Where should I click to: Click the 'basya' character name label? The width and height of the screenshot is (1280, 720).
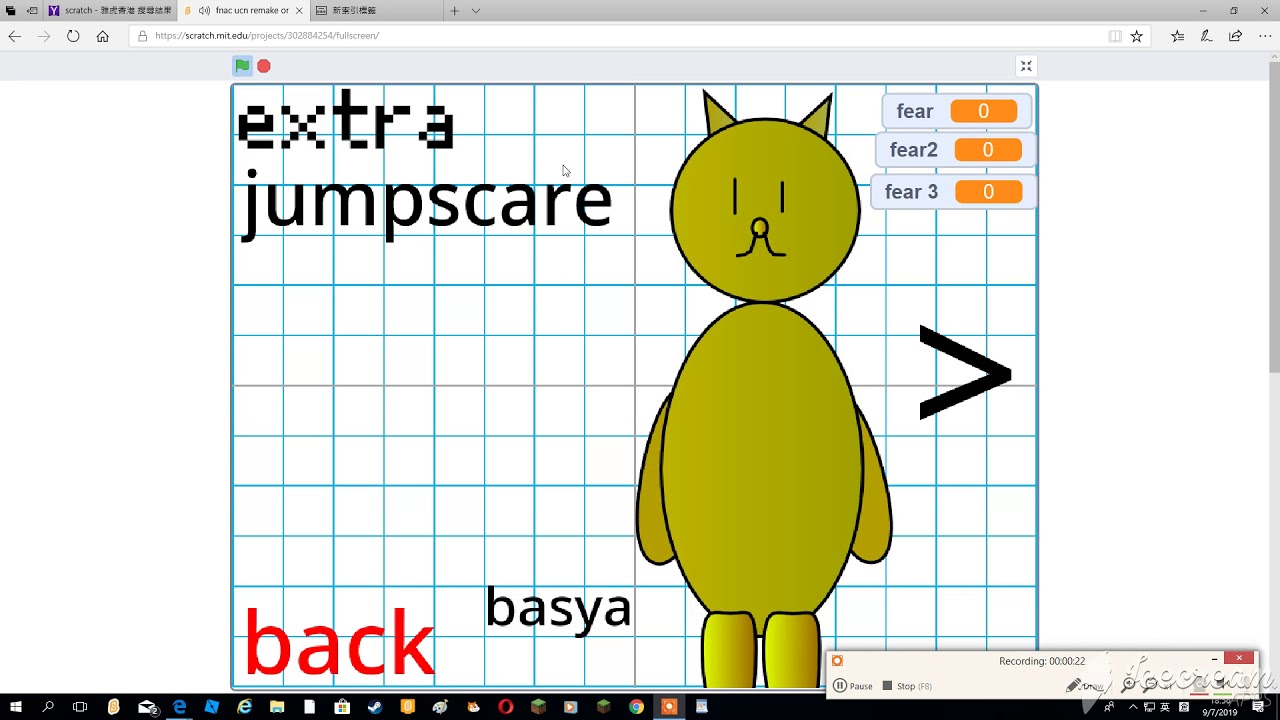[558, 608]
